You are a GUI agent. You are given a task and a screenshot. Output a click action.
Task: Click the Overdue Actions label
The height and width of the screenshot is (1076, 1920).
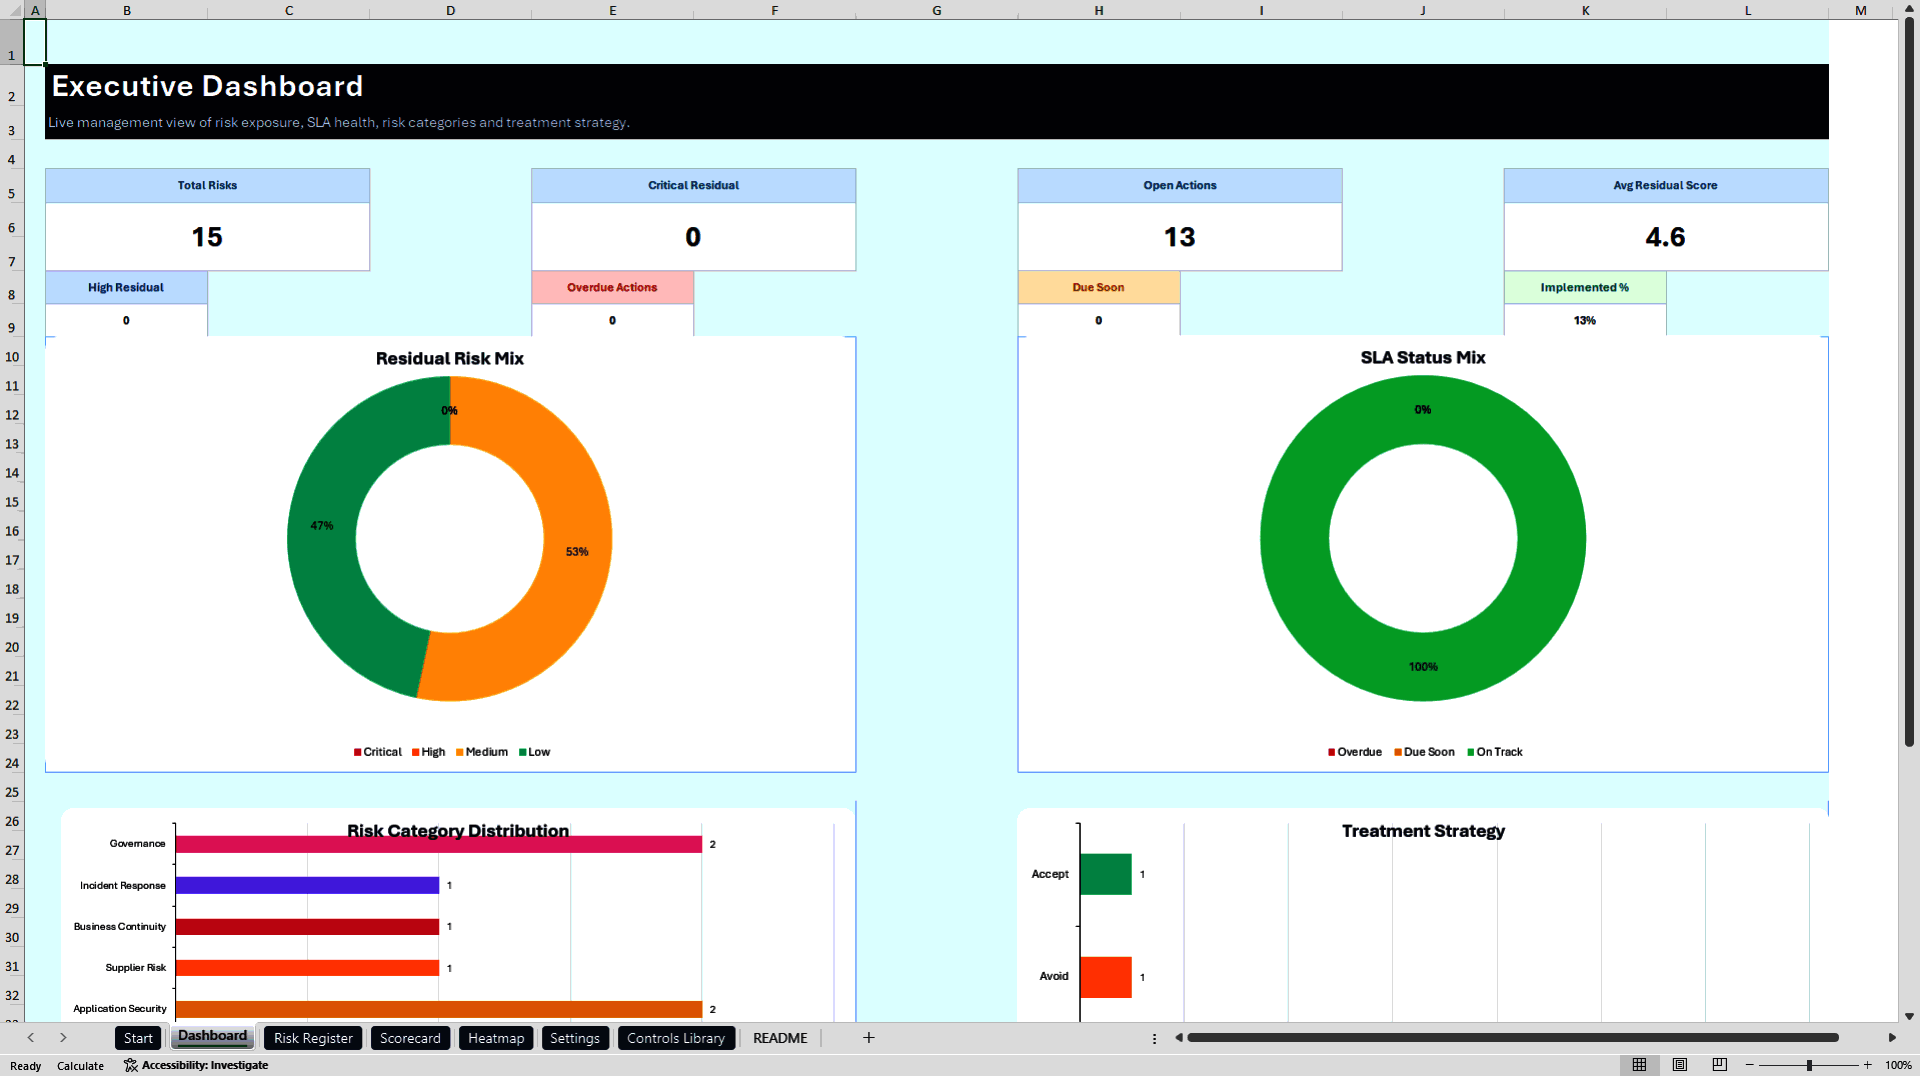pyautogui.click(x=612, y=287)
